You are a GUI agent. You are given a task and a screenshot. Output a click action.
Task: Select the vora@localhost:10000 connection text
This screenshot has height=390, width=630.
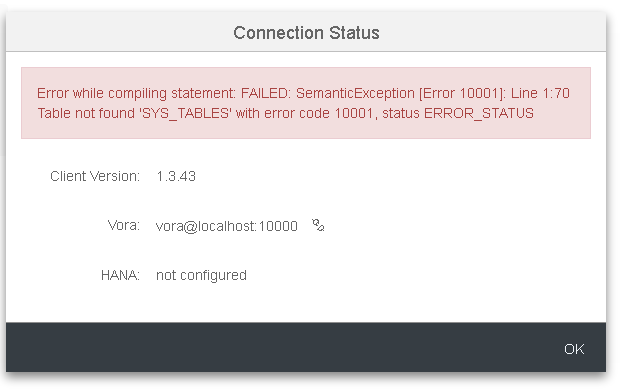coord(227,226)
